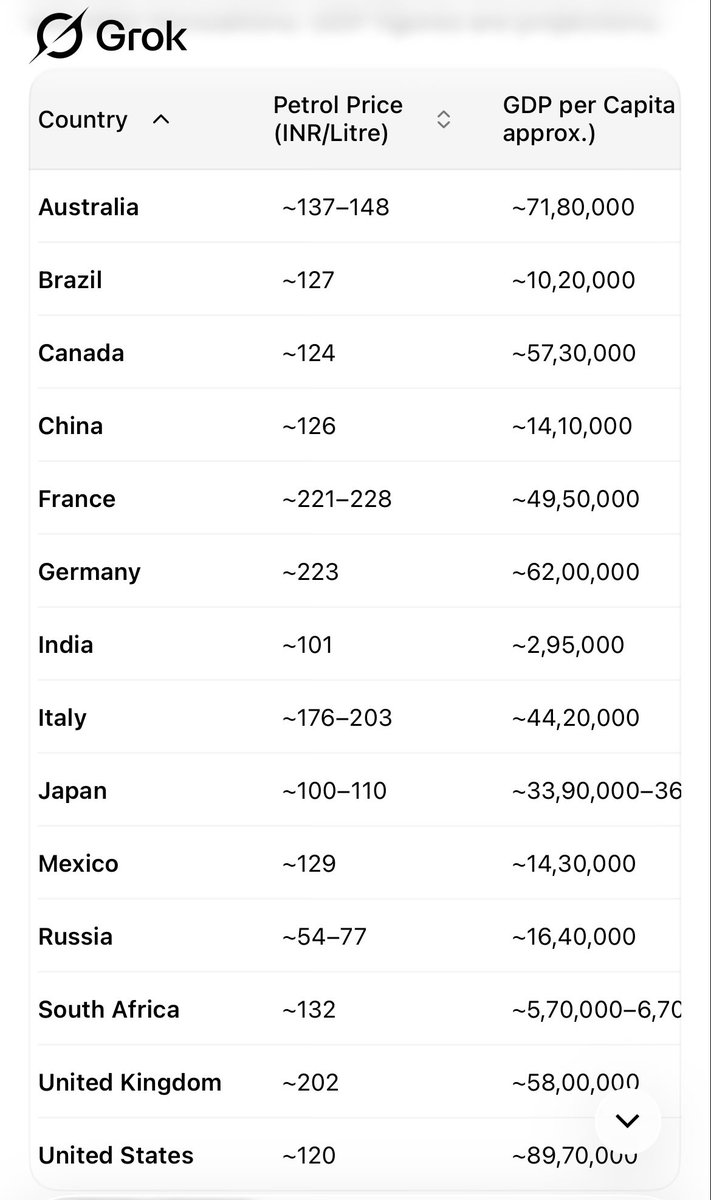Viewport: 711px width, 1200px height.
Task: Select Germany's GDP value ~62,00,000
Action: click(575, 572)
